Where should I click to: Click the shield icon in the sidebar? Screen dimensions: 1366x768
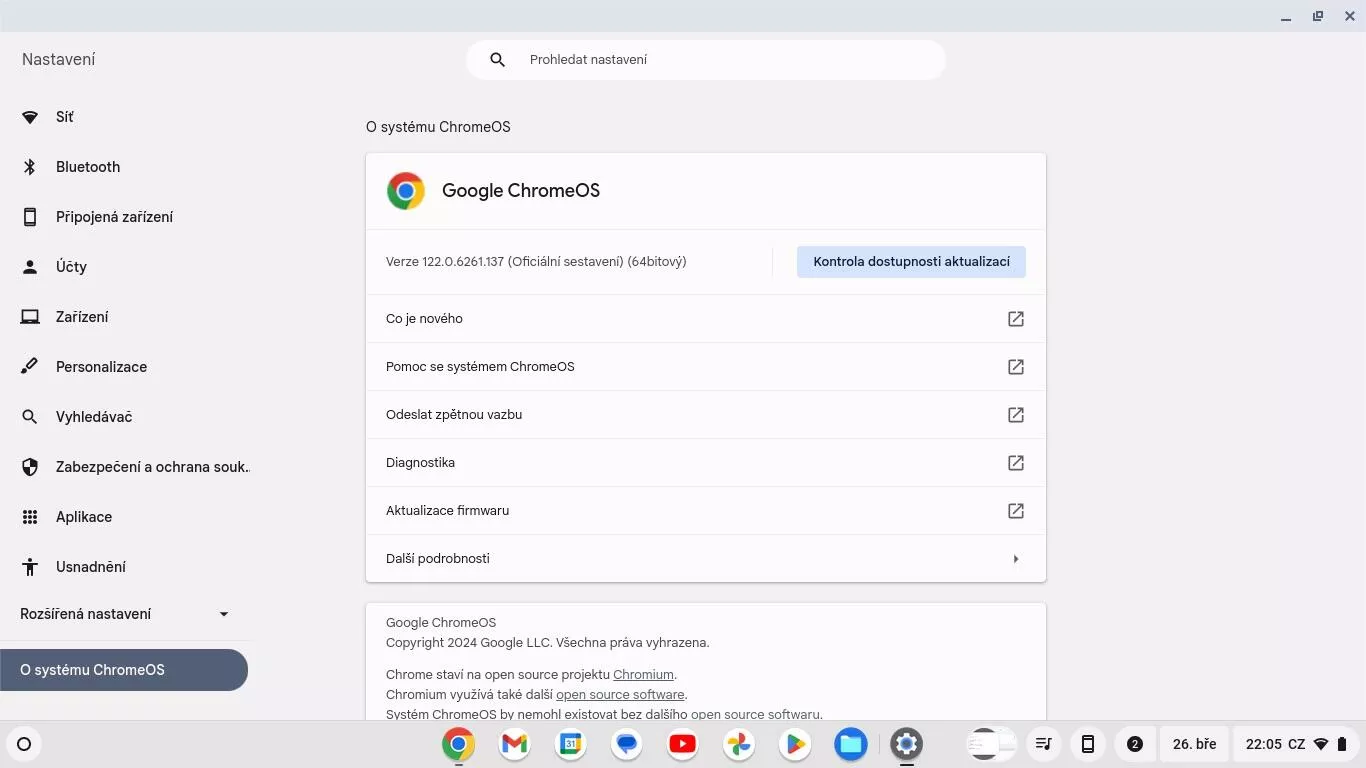30,467
